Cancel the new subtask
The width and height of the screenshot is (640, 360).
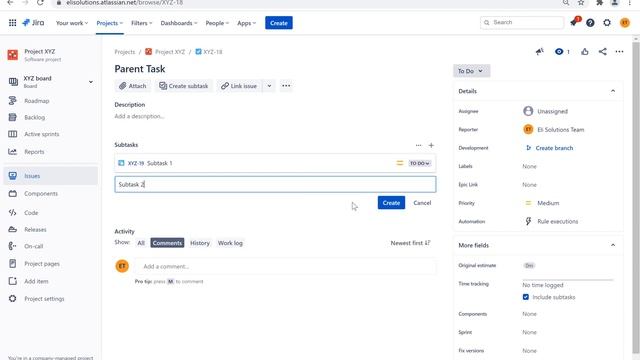click(422, 203)
